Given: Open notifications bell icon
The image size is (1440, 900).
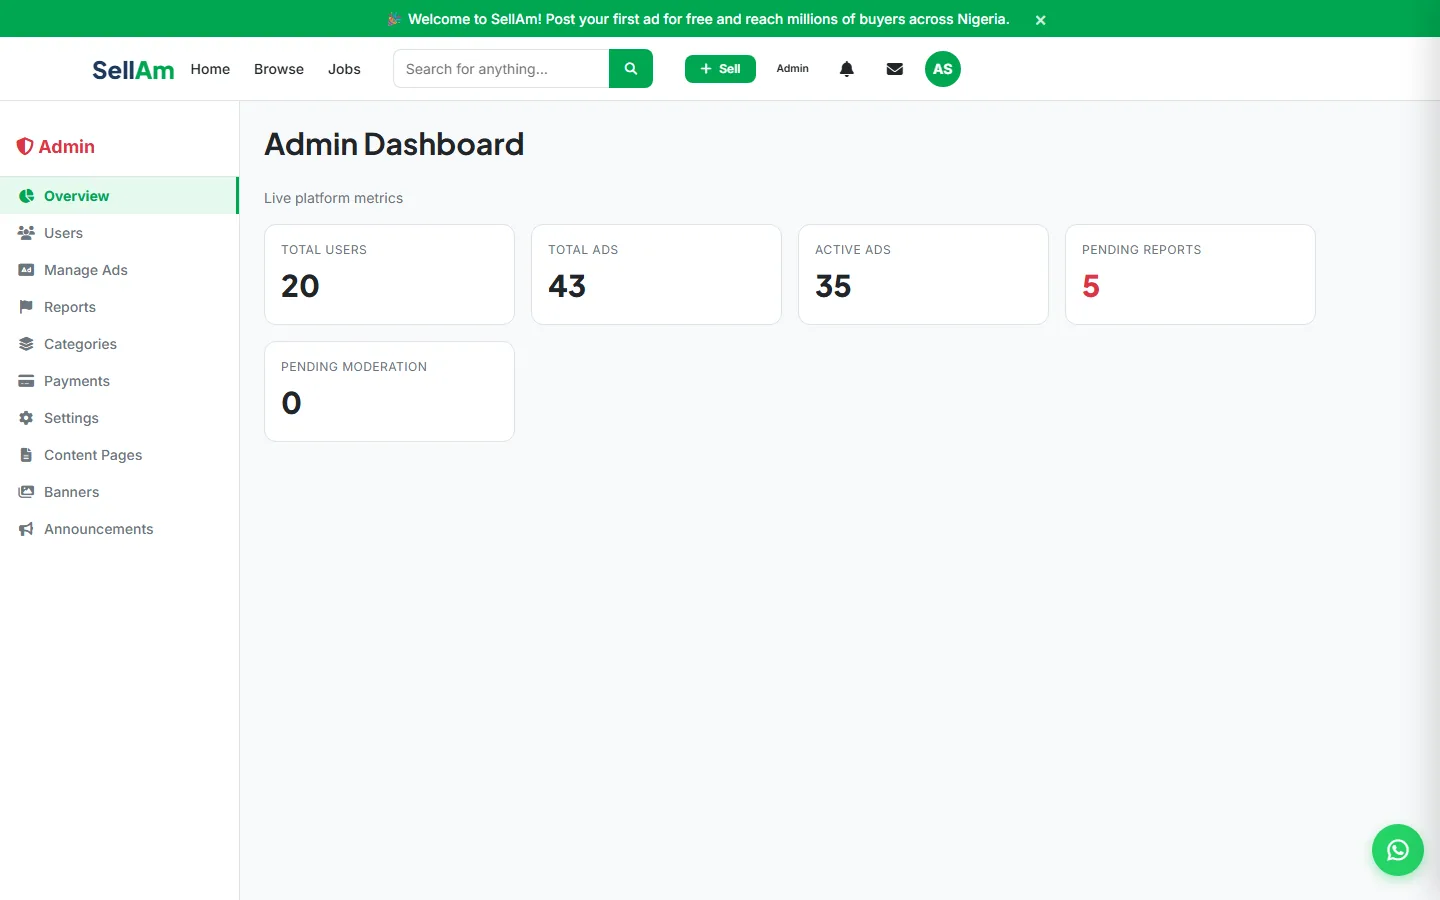Looking at the screenshot, I should tap(847, 69).
